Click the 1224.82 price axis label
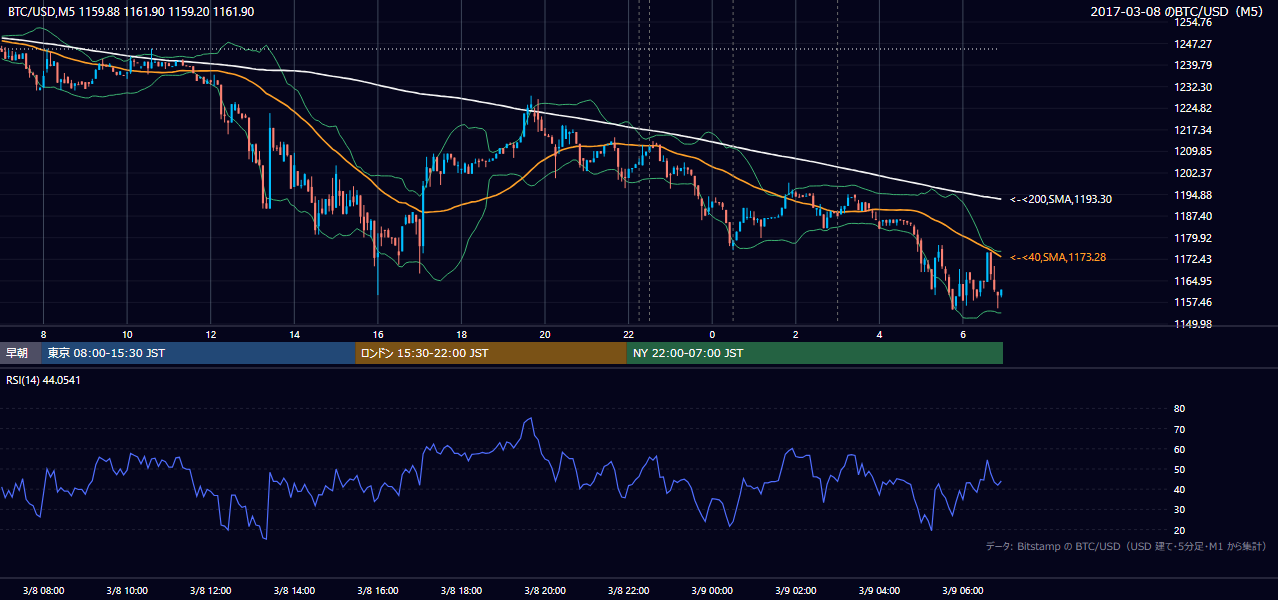Screen dimensions: 1278x600 point(1193,108)
